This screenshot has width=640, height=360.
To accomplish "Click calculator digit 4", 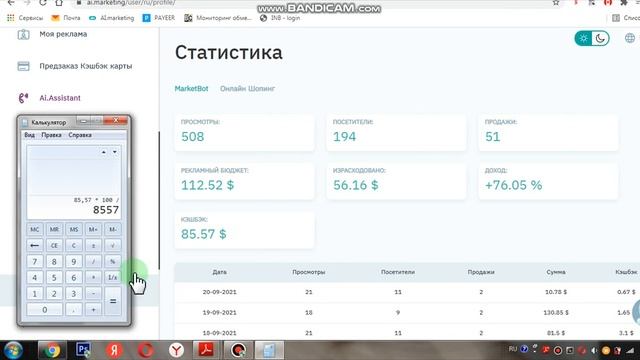I will pos(35,278).
